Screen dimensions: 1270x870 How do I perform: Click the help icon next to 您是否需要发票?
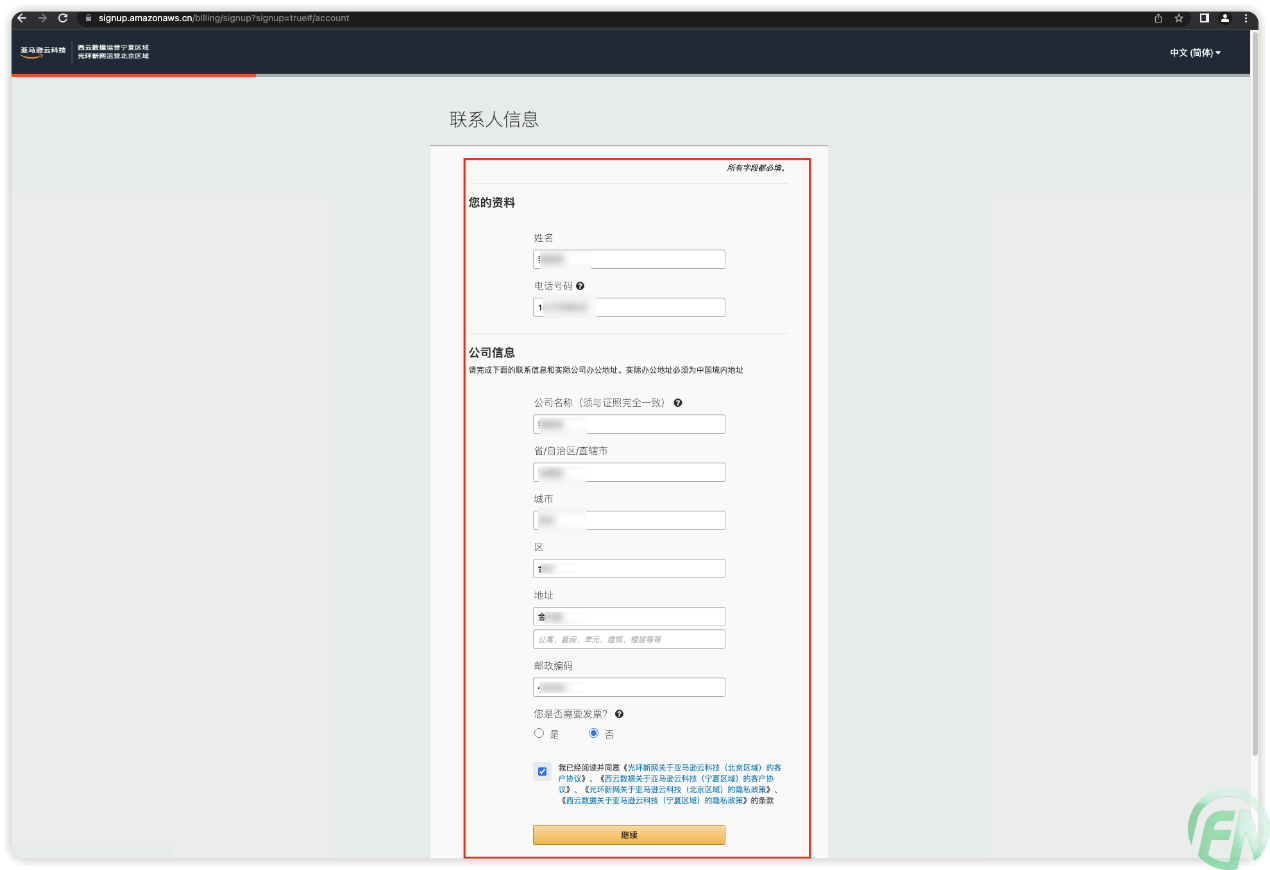pyautogui.click(x=619, y=714)
